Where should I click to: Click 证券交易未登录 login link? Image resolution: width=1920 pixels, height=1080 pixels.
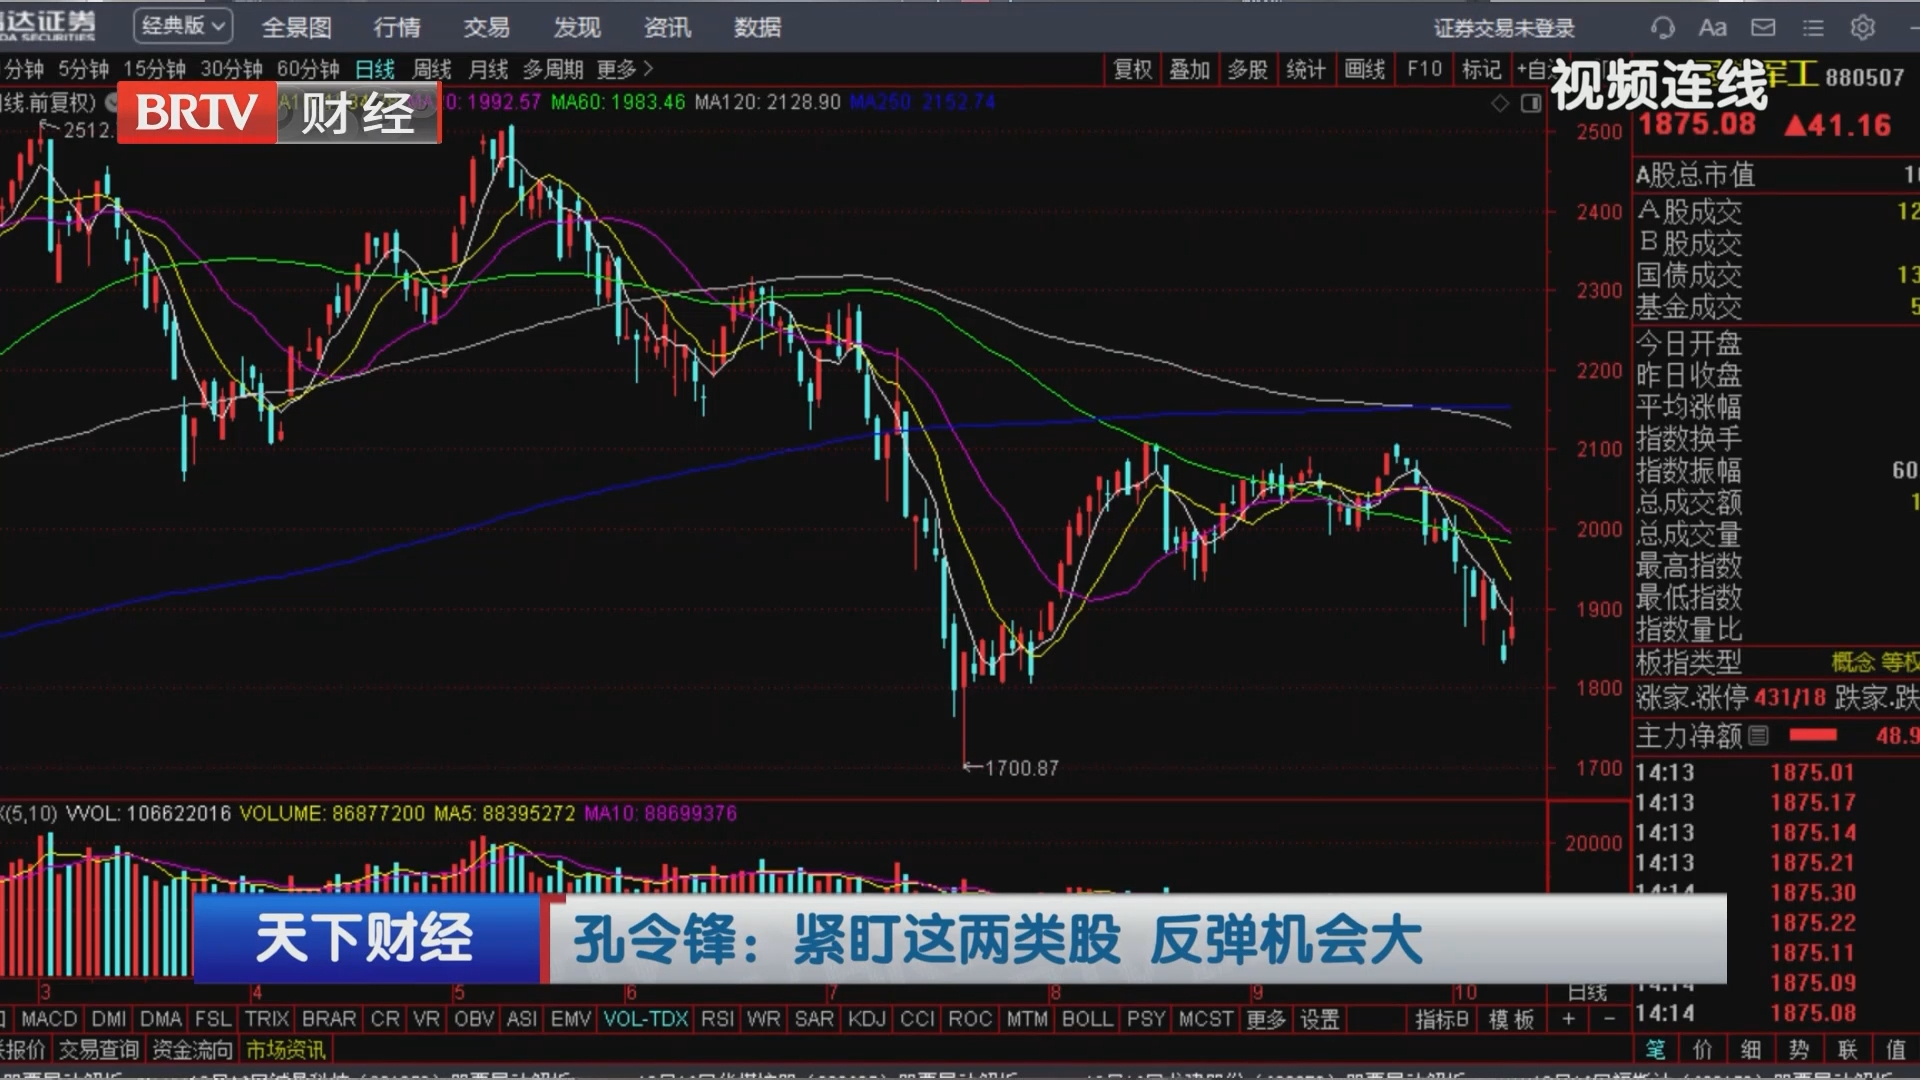click(1504, 28)
